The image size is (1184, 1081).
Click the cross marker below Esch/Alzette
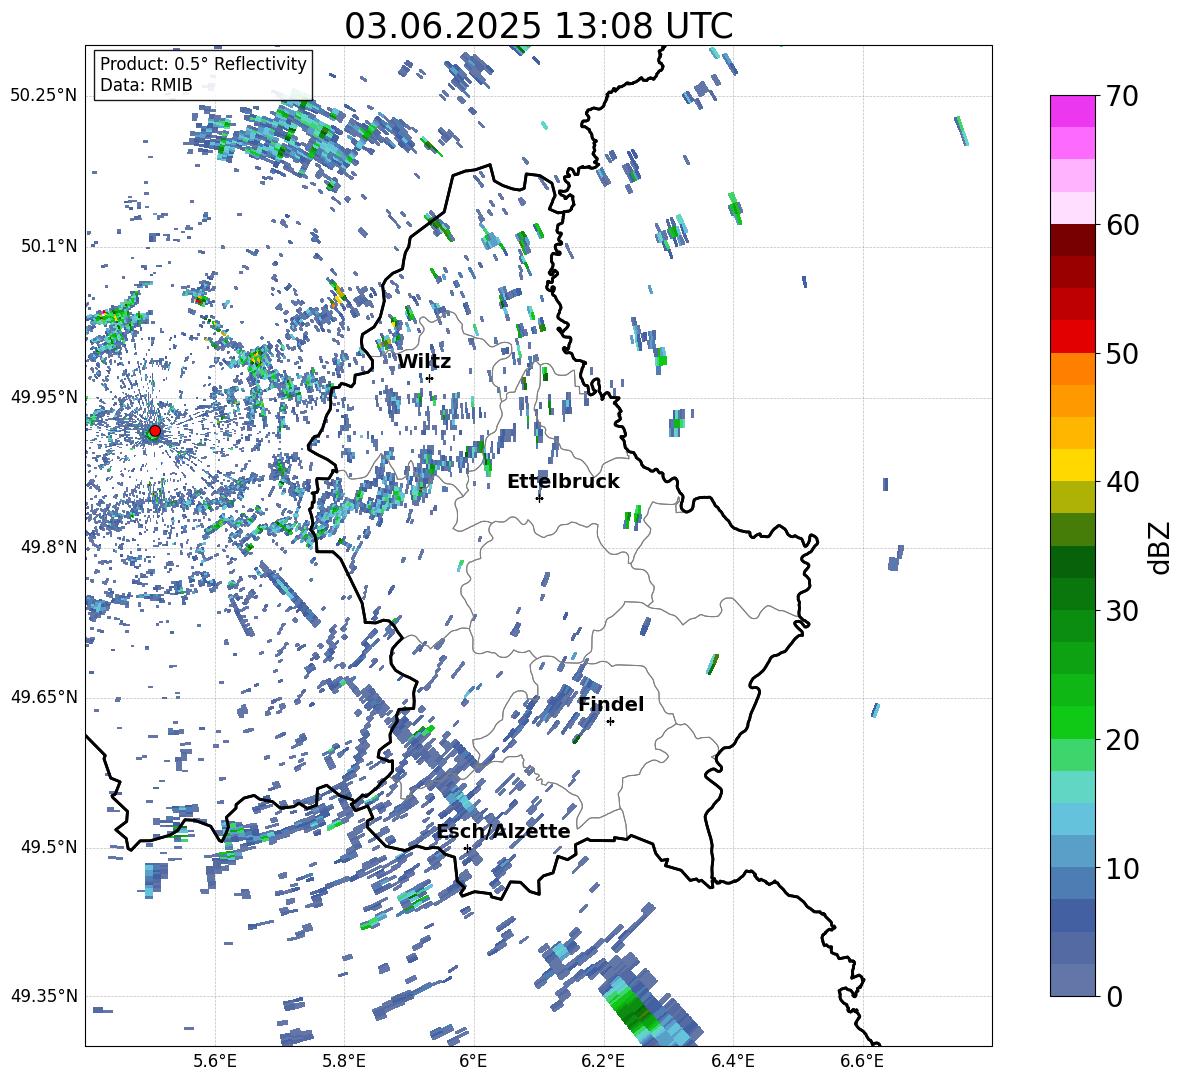[467, 848]
